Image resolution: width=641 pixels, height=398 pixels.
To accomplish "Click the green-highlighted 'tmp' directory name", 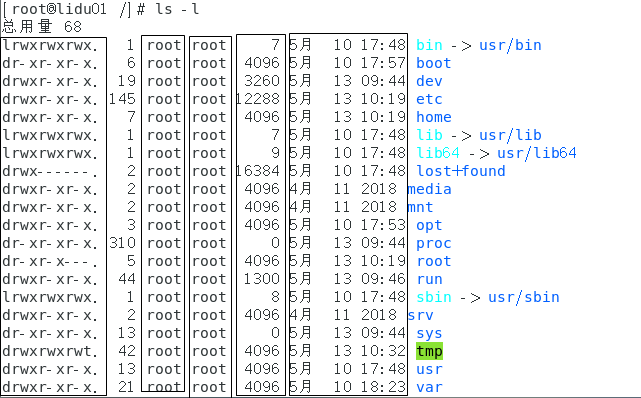I will 429,351.
